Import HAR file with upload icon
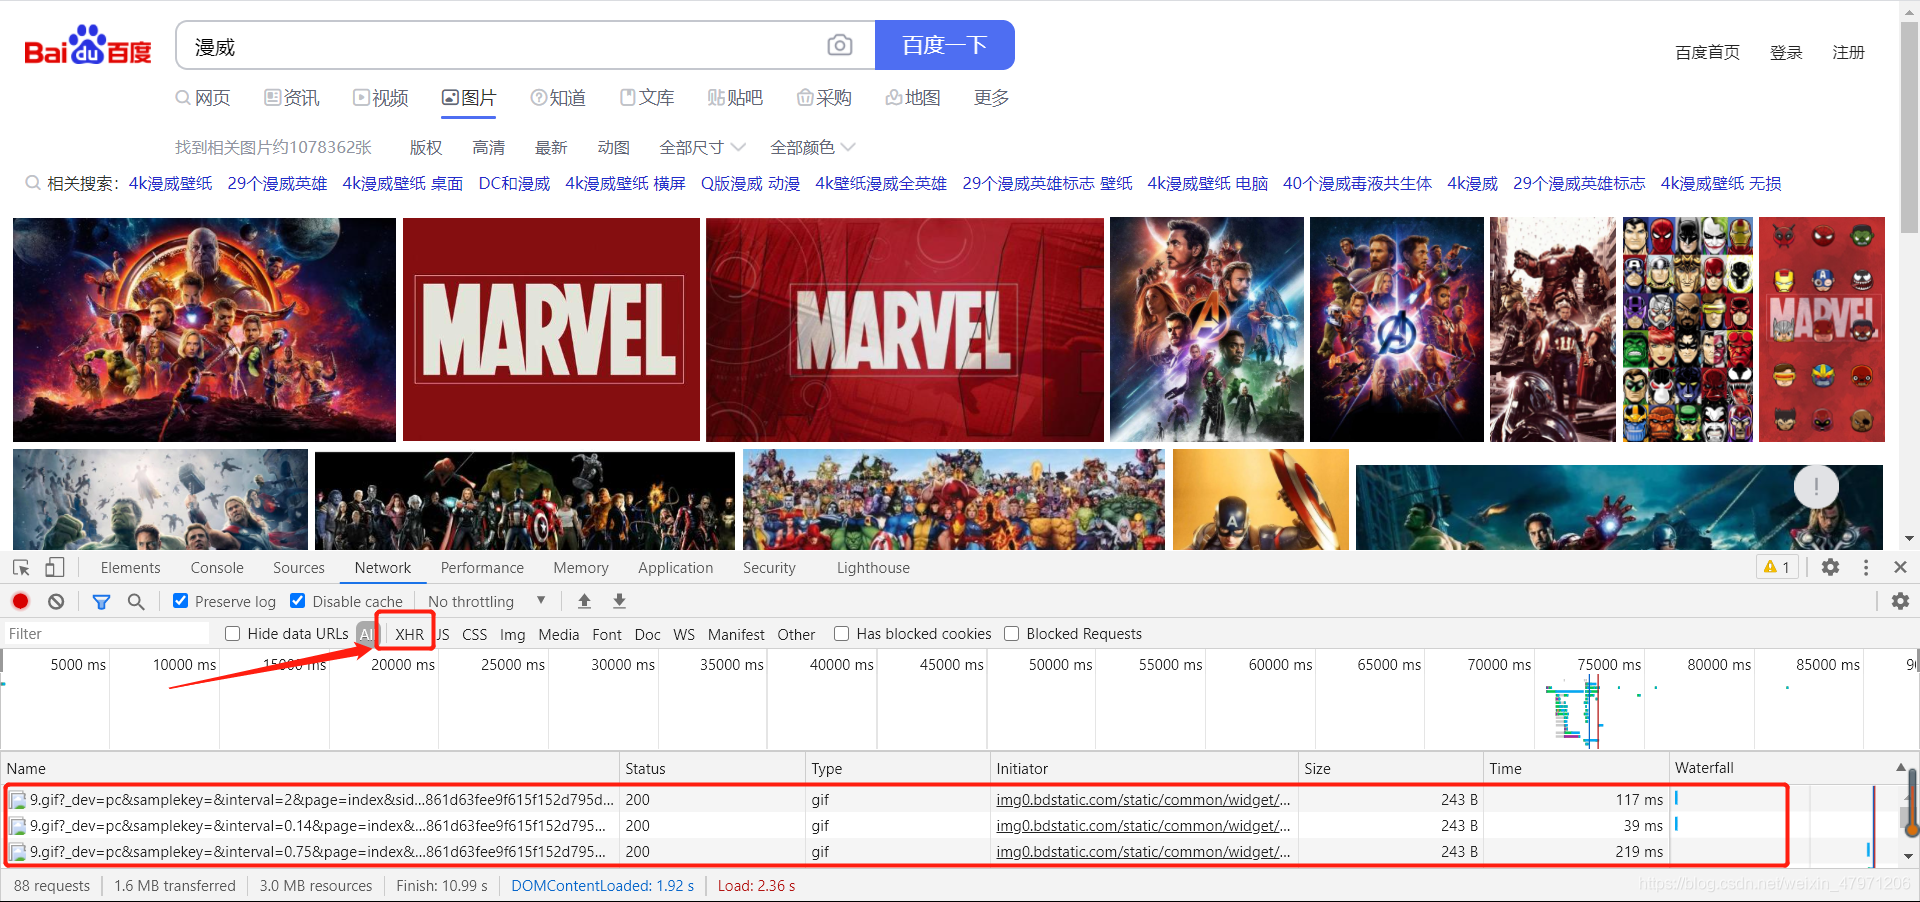The width and height of the screenshot is (1920, 902). 585,601
